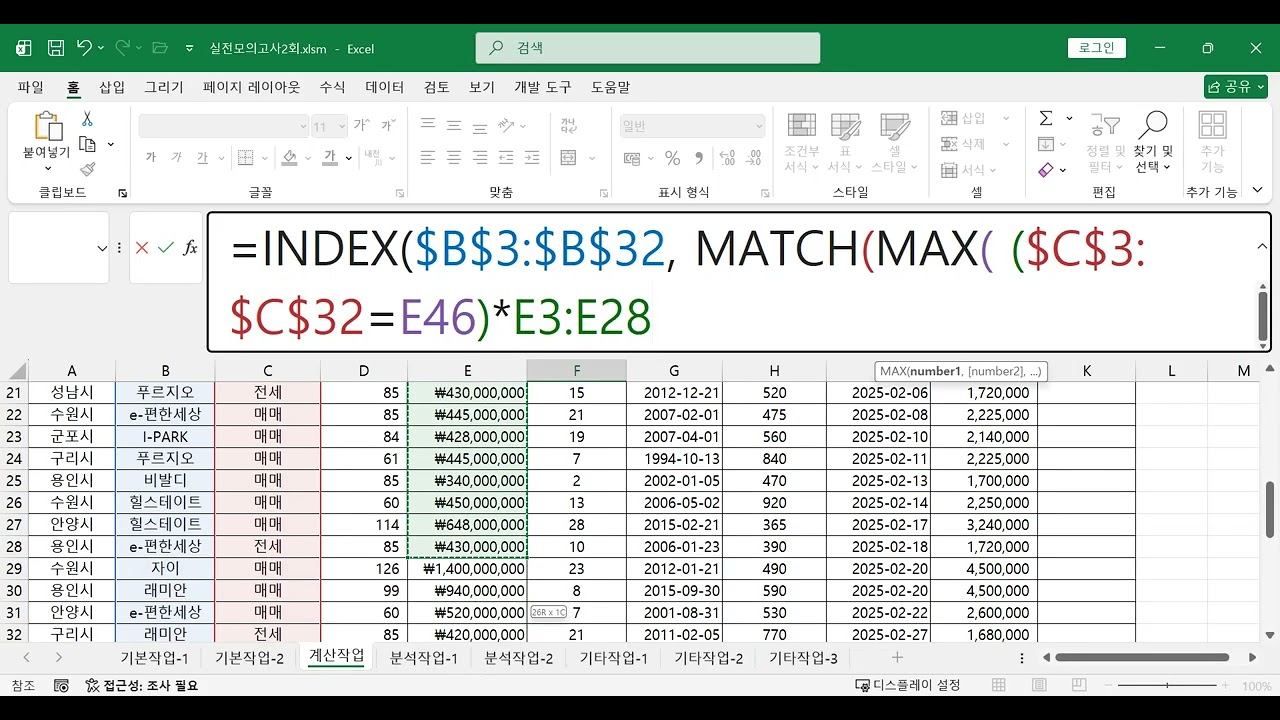Toggle align left button
This screenshot has width=1280, height=720.
(x=428, y=158)
